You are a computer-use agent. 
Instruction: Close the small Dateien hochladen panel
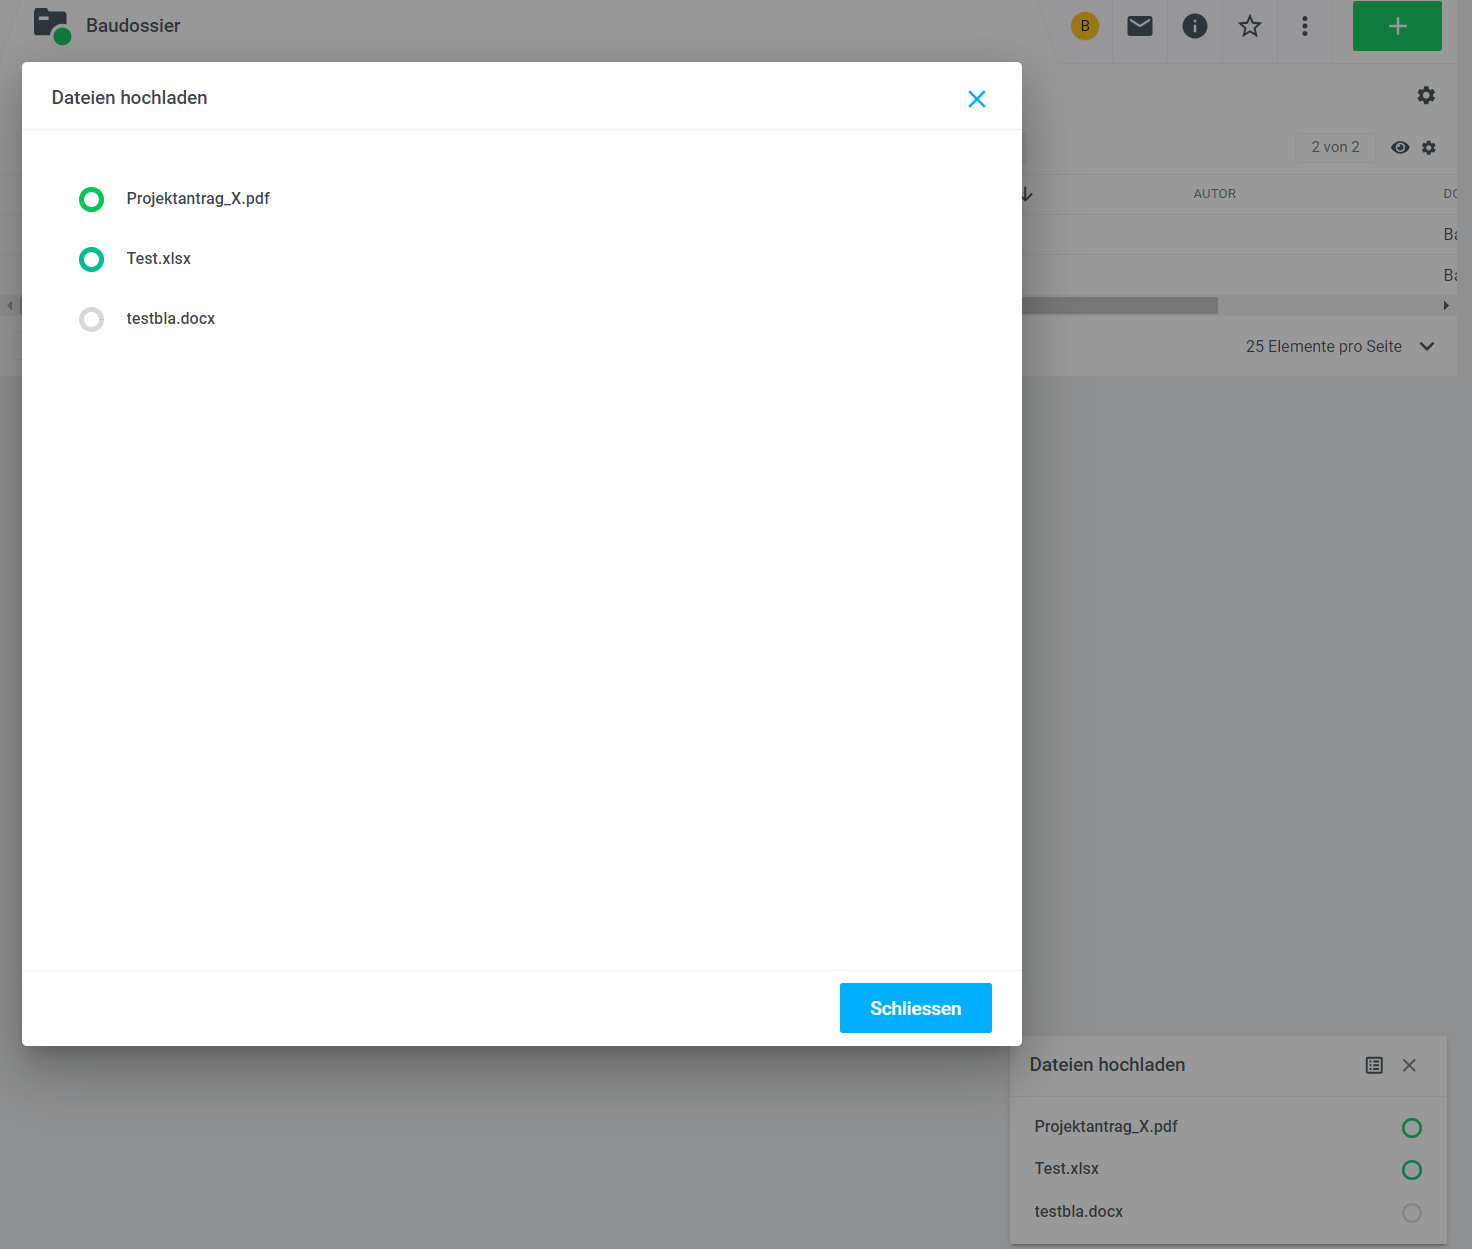click(x=1409, y=1065)
